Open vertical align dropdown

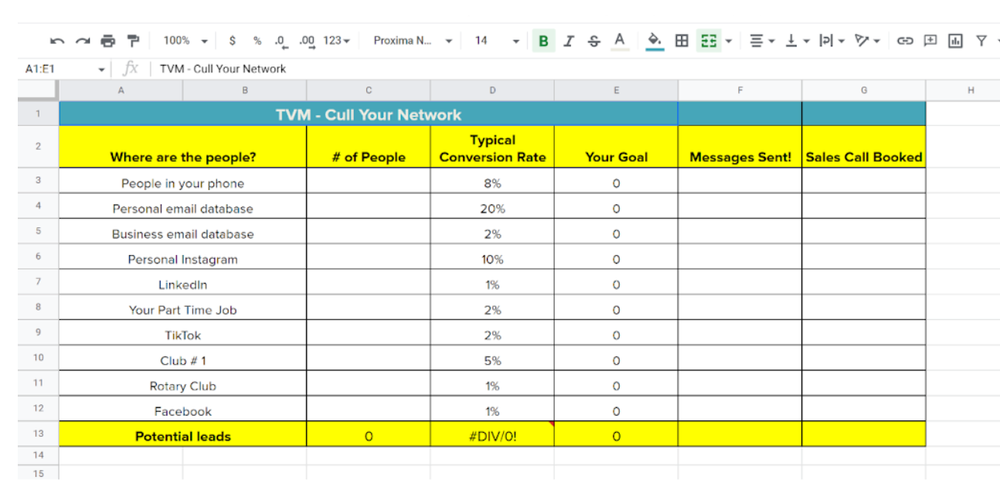[x=797, y=41]
